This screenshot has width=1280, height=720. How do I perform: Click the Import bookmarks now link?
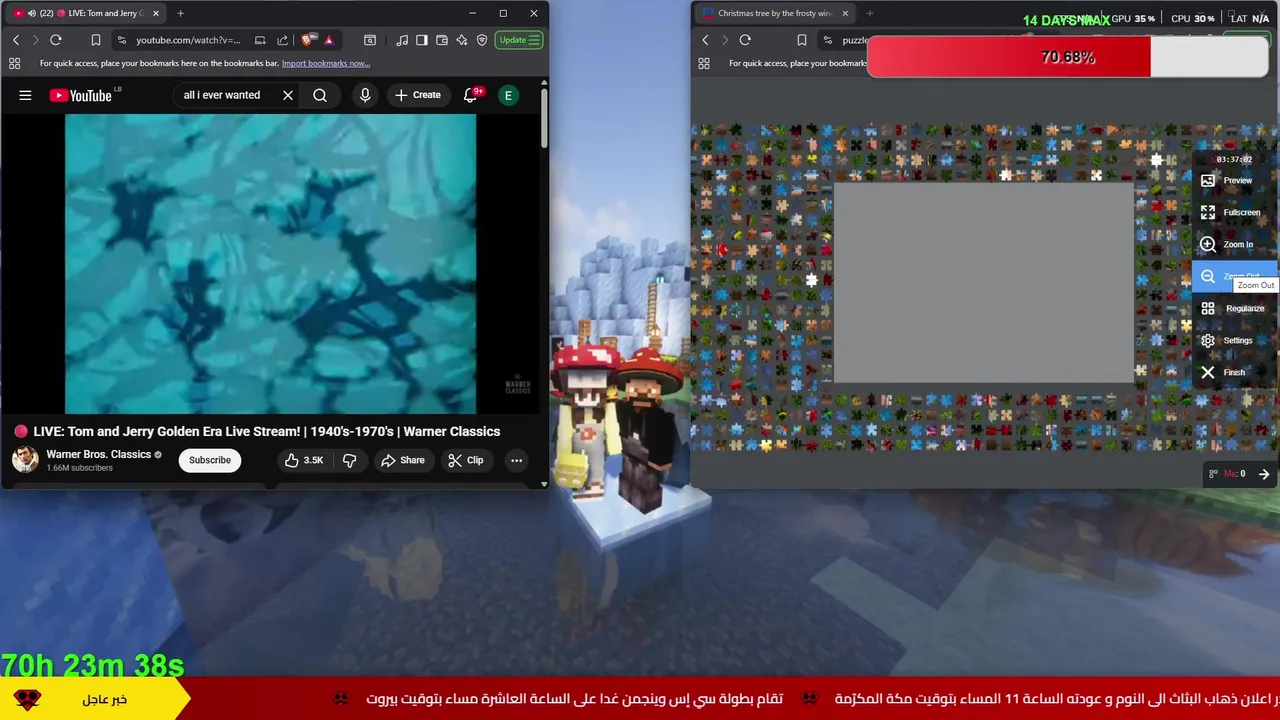(x=325, y=63)
